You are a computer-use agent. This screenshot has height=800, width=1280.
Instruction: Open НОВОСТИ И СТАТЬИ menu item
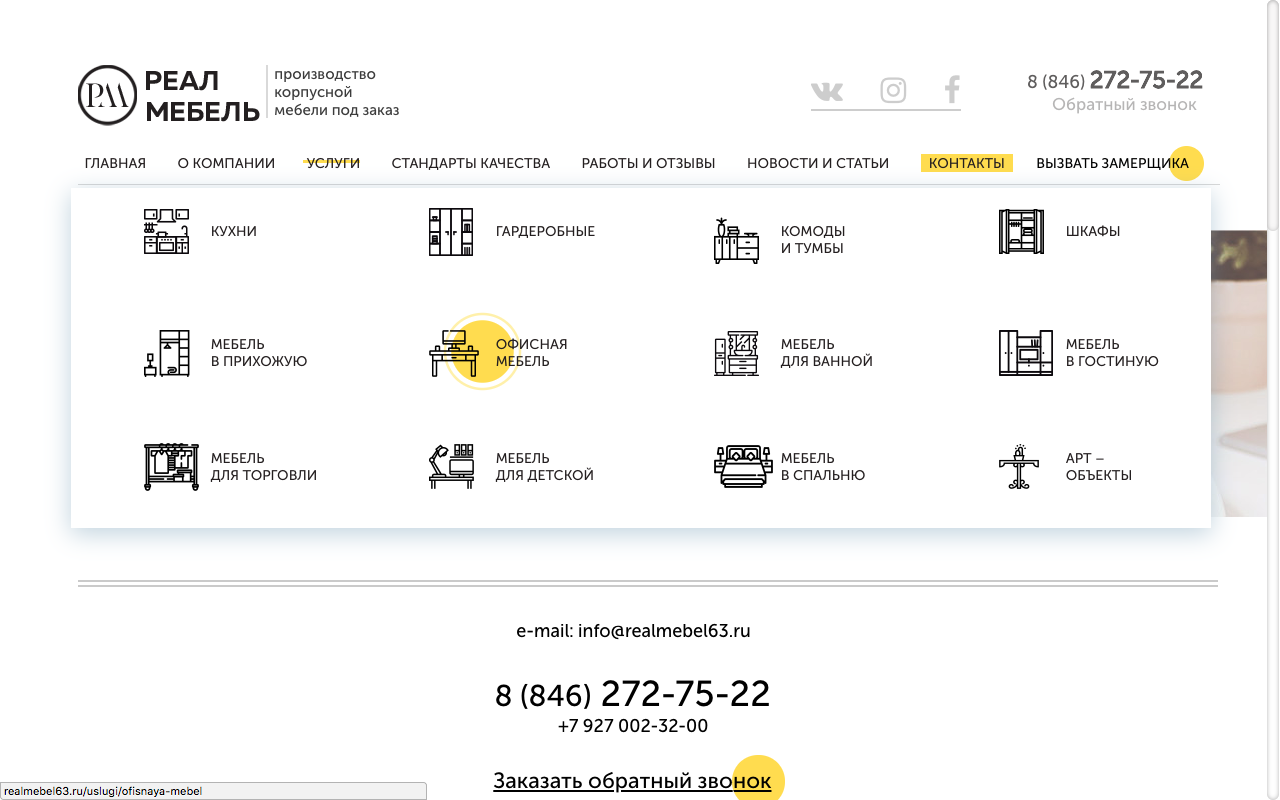point(818,163)
